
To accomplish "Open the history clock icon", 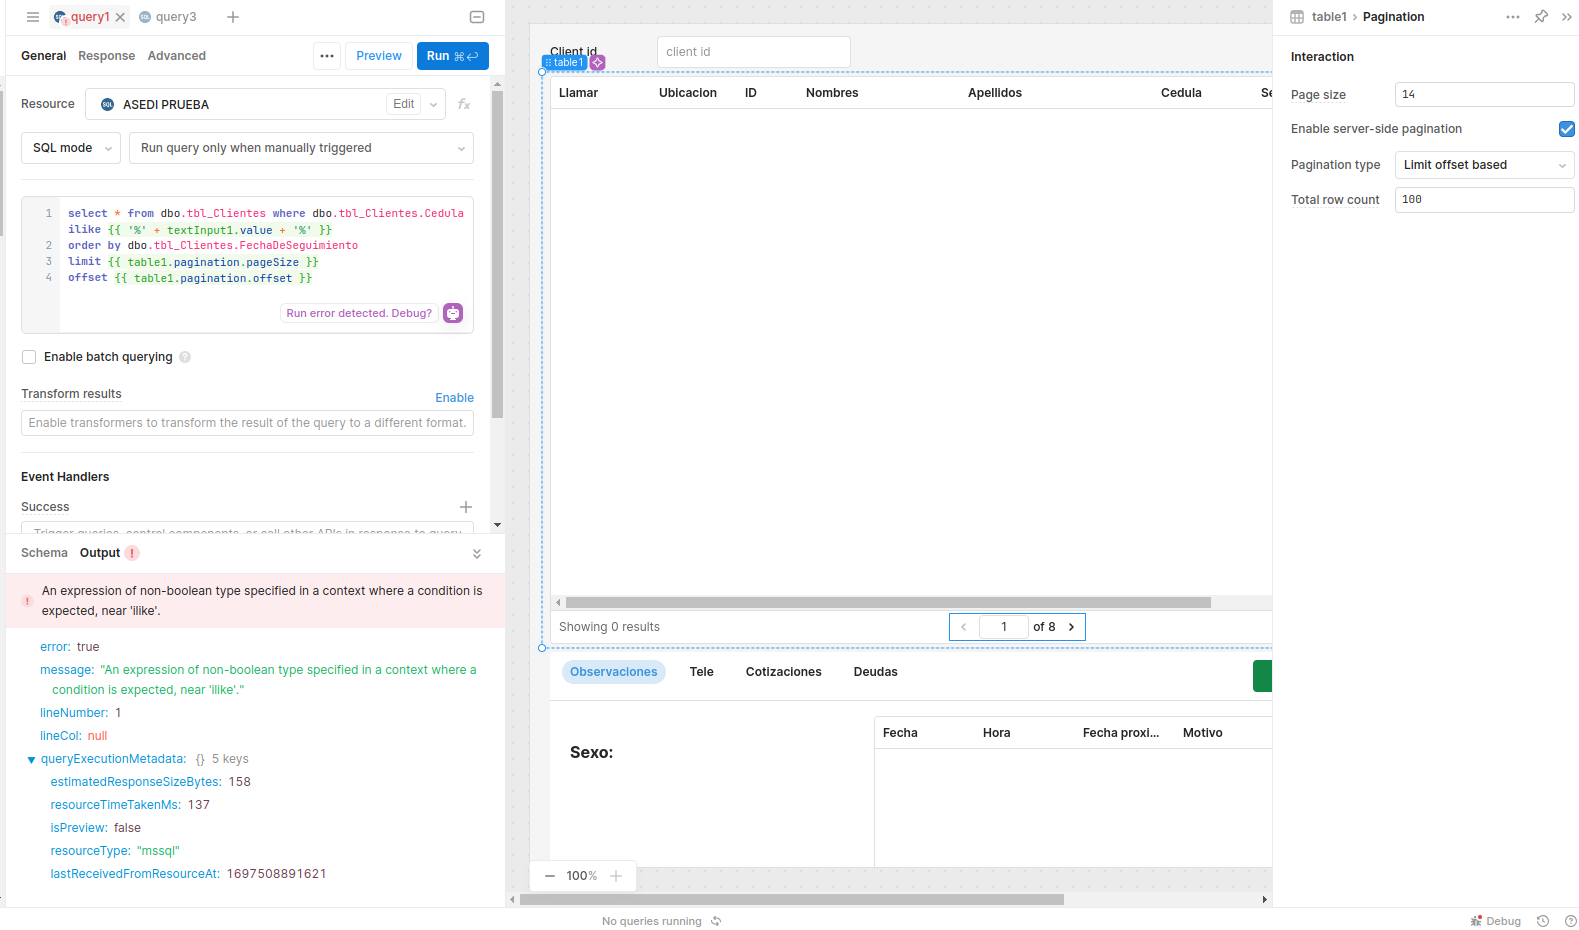I will coord(1543,921).
